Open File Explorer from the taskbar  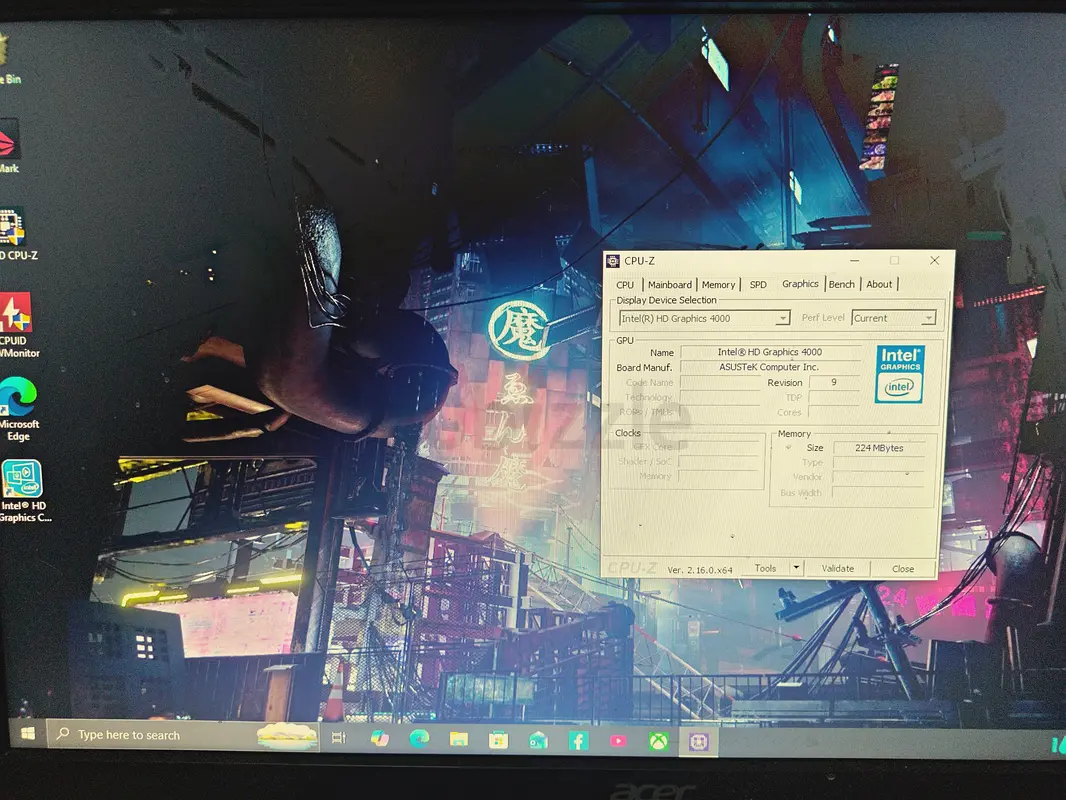(x=458, y=740)
